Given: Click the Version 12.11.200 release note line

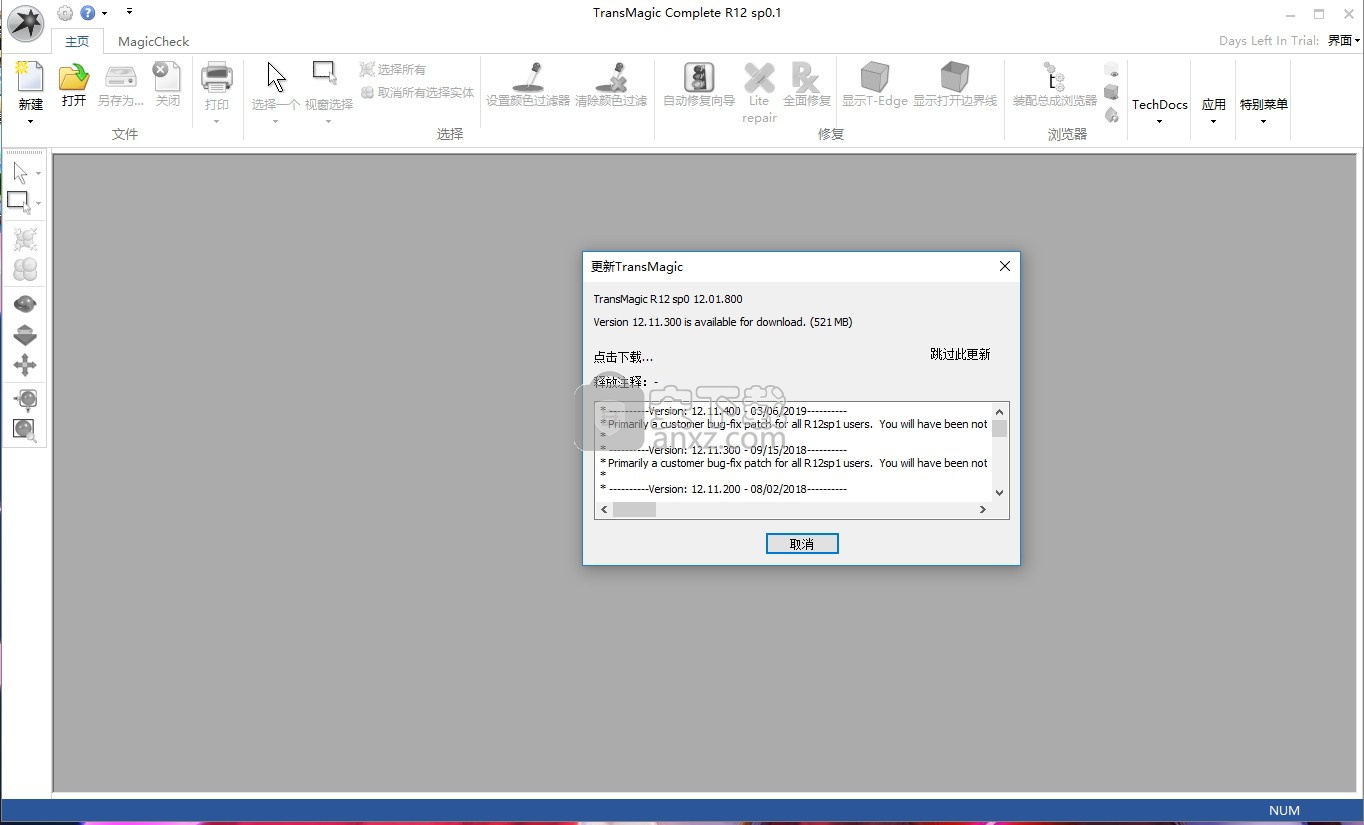Looking at the screenshot, I should pyautogui.click(x=723, y=489).
